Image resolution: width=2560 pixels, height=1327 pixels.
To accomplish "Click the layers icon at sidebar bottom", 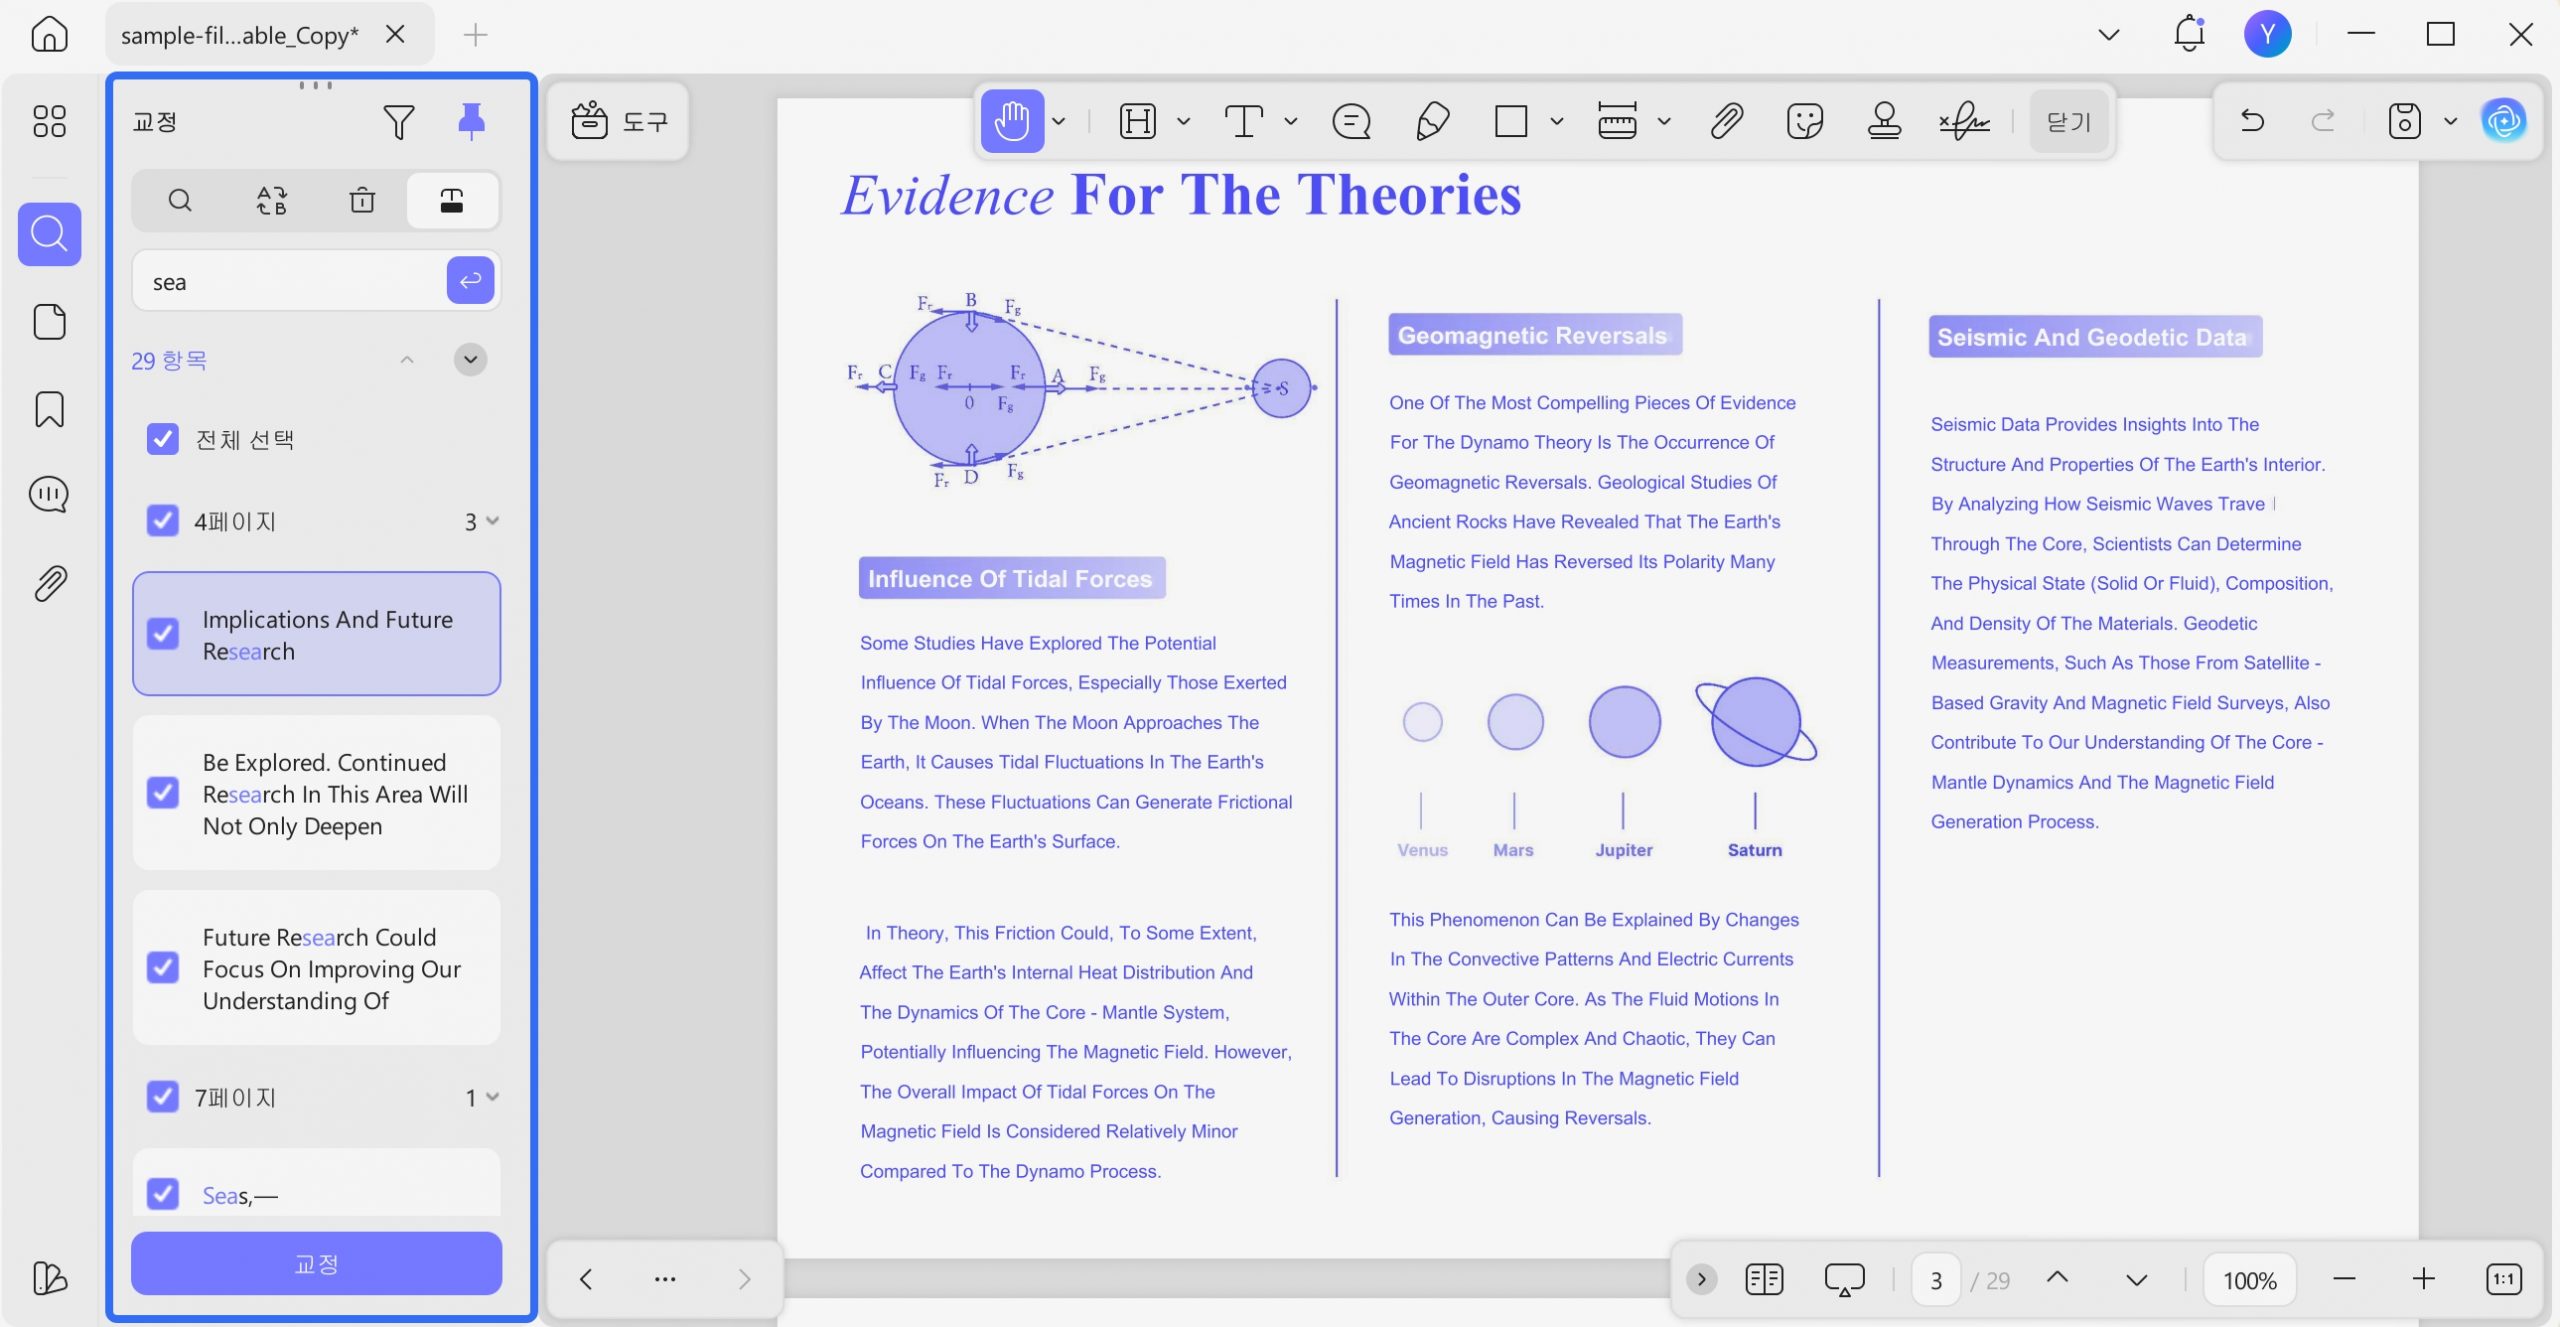I will coord(49,1278).
